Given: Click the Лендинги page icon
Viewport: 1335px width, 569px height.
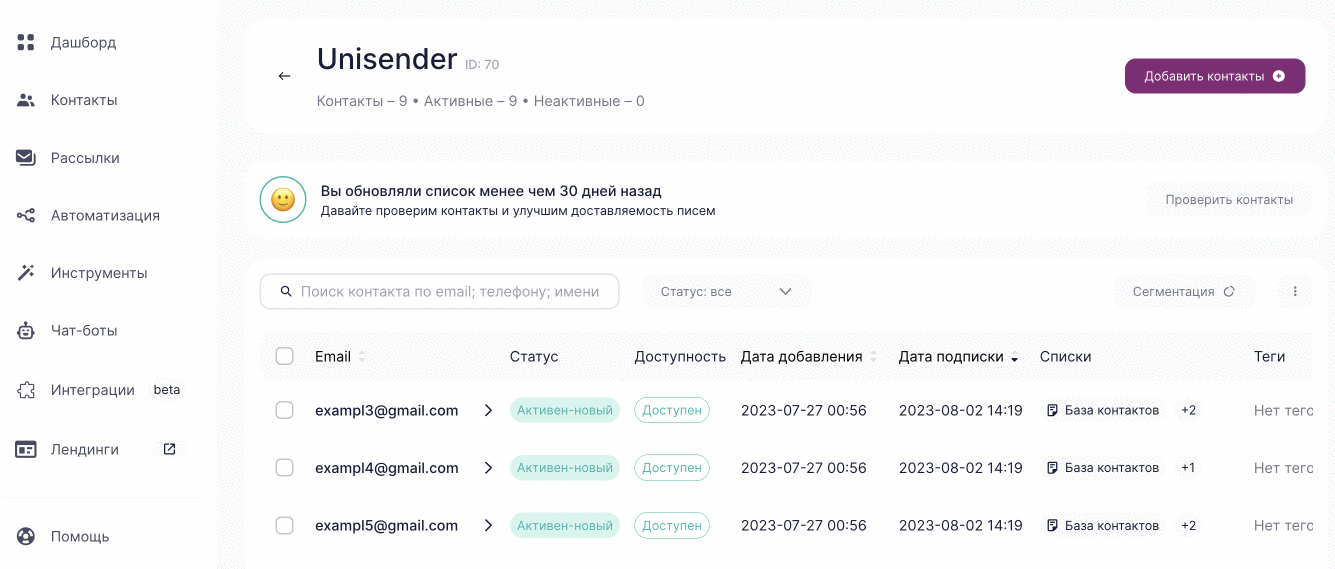Looking at the screenshot, I should (26, 449).
